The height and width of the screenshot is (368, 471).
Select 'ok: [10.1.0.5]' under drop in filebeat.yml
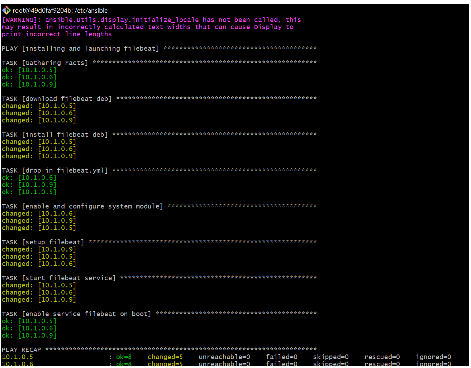tap(29, 192)
